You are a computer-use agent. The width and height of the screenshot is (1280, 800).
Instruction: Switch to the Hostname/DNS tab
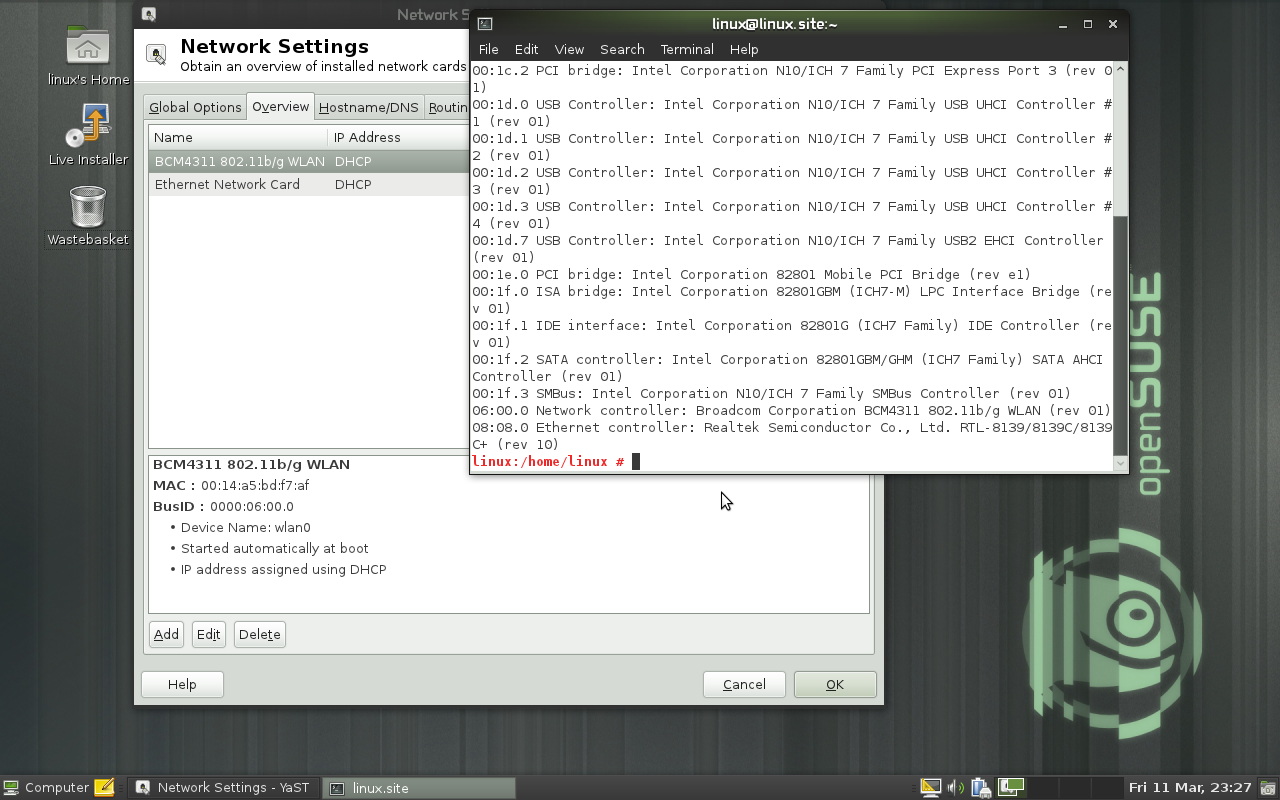369,108
